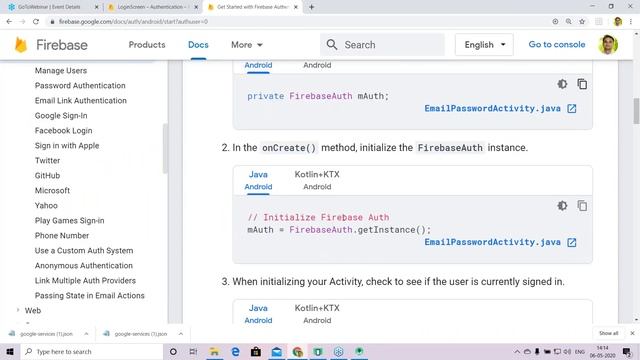Expand the Web section in sidebar
Viewport: 640px width, 360px height.
18,310
